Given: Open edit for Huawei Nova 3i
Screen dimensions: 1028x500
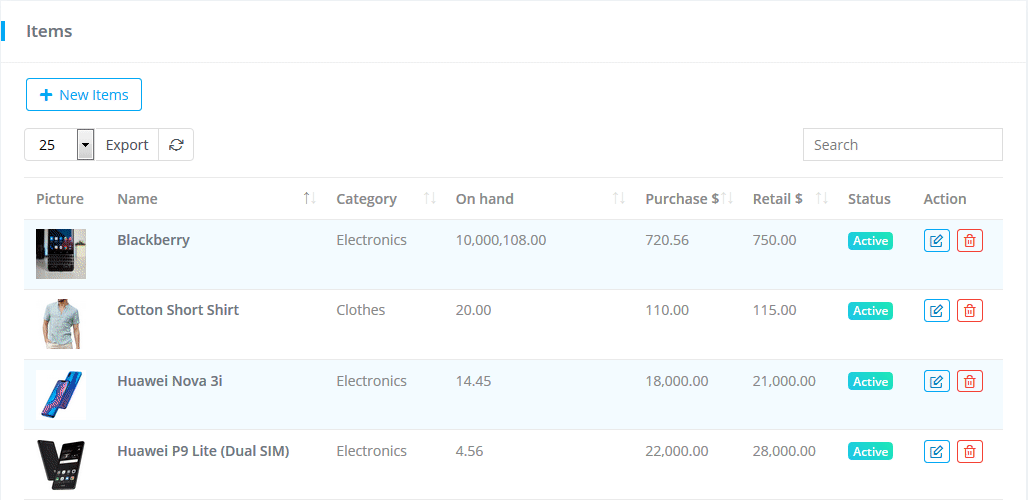Looking at the screenshot, I should 936,381.
